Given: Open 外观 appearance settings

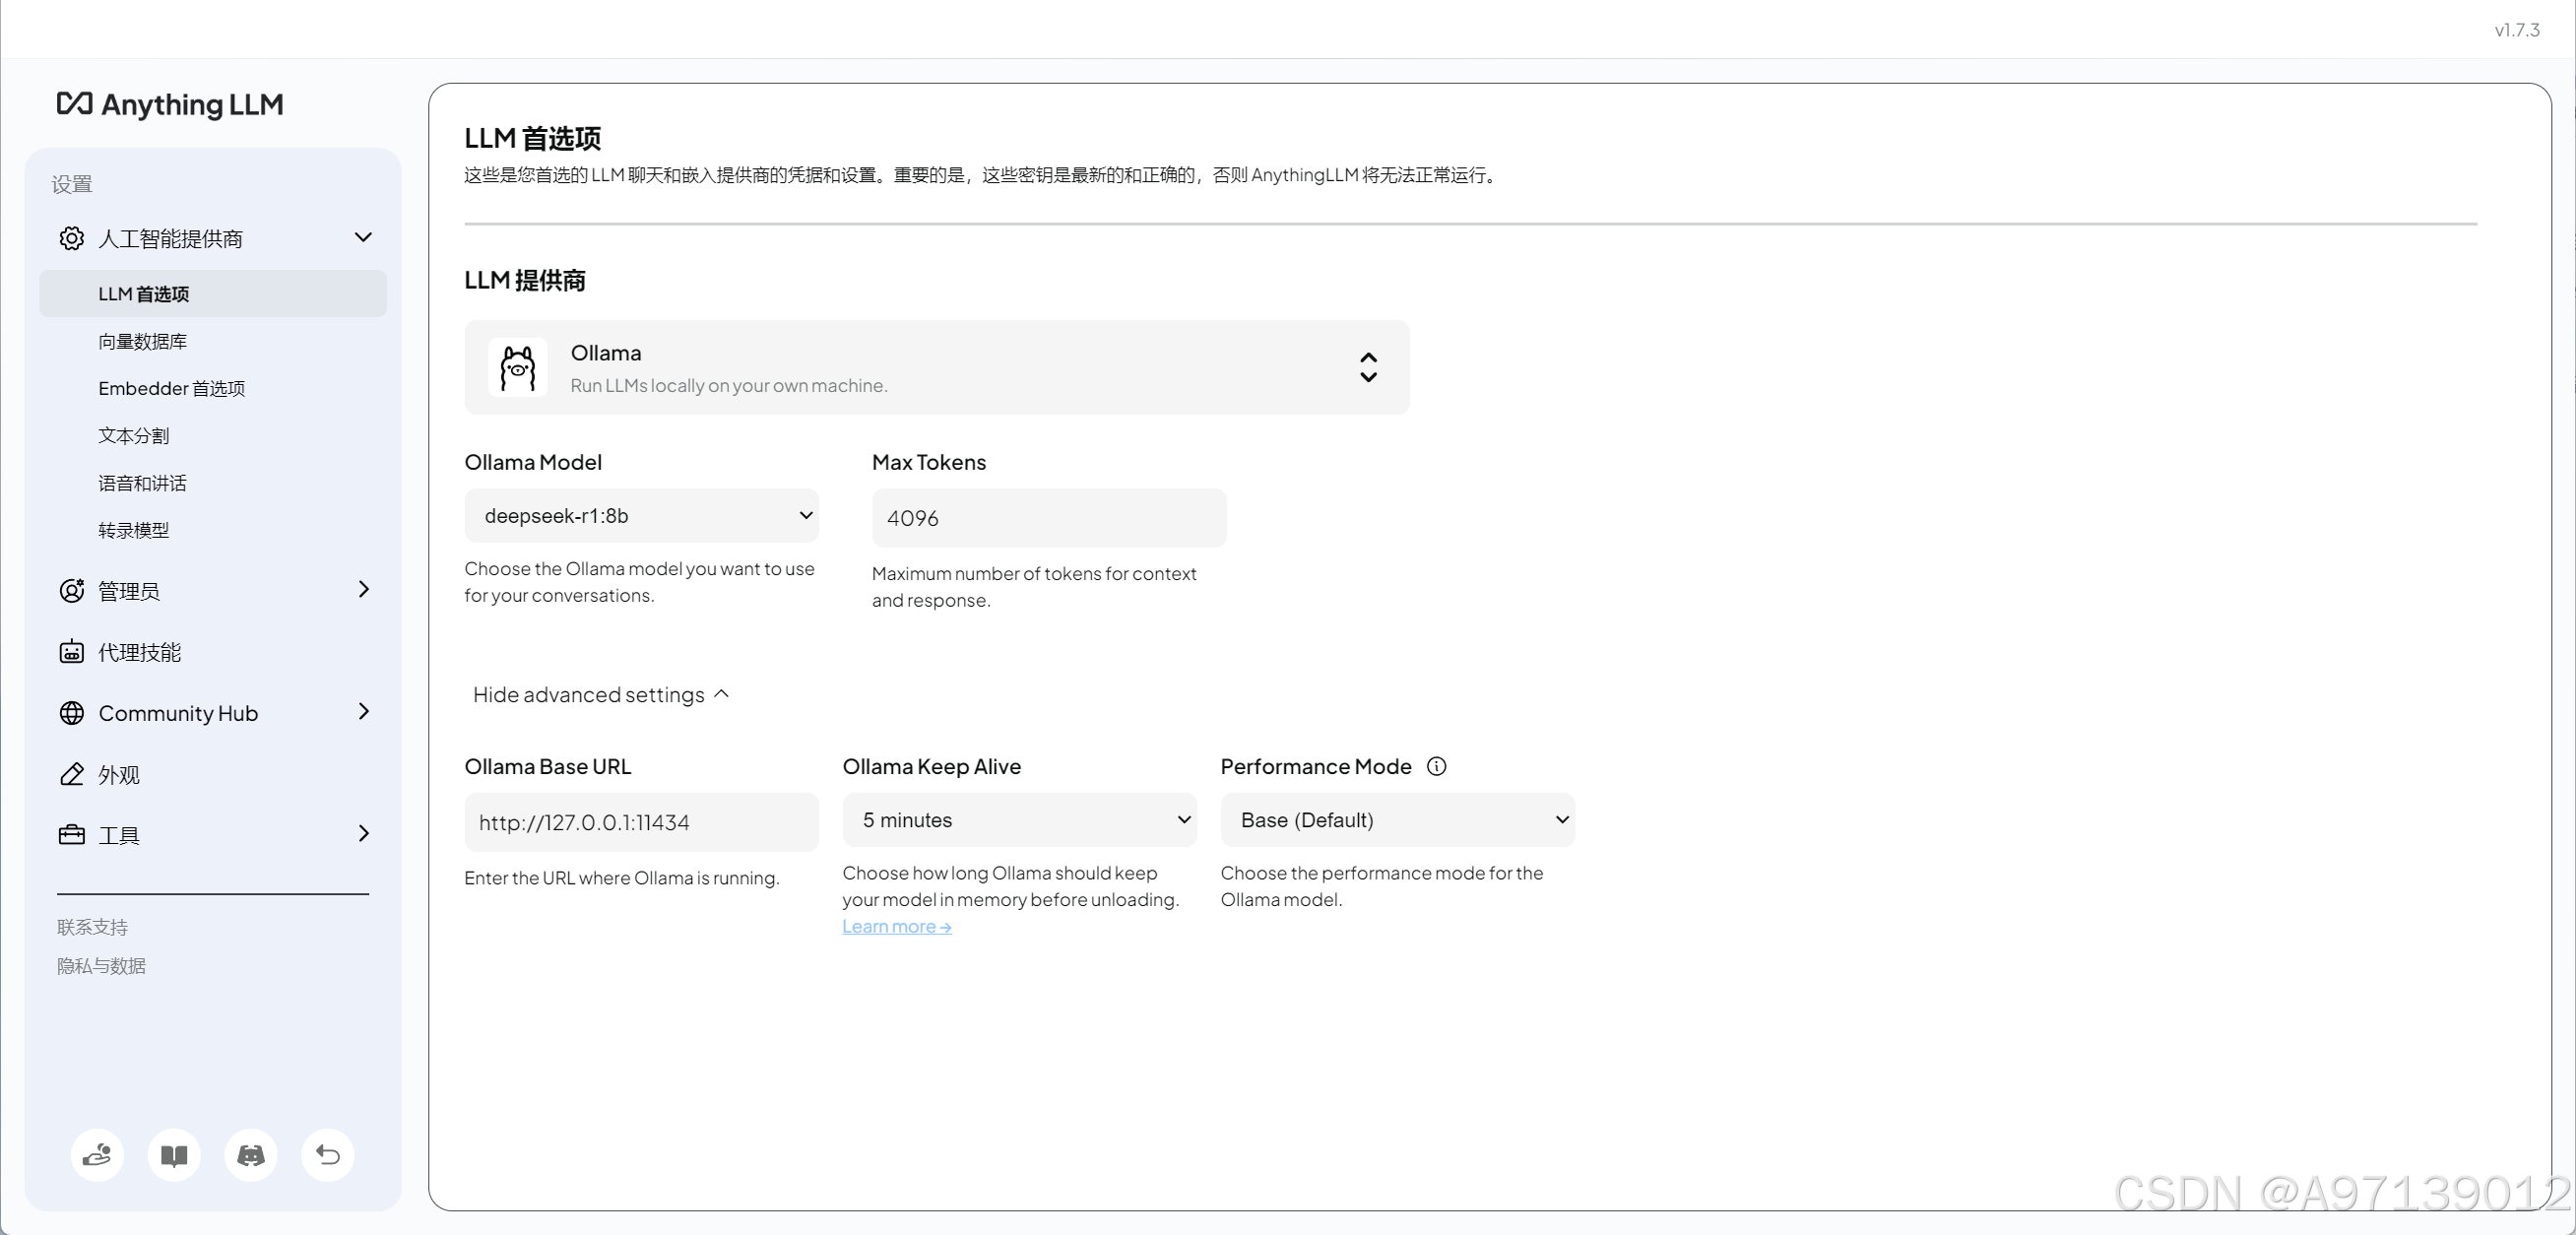Looking at the screenshot, I should click(x=119, y=775).
